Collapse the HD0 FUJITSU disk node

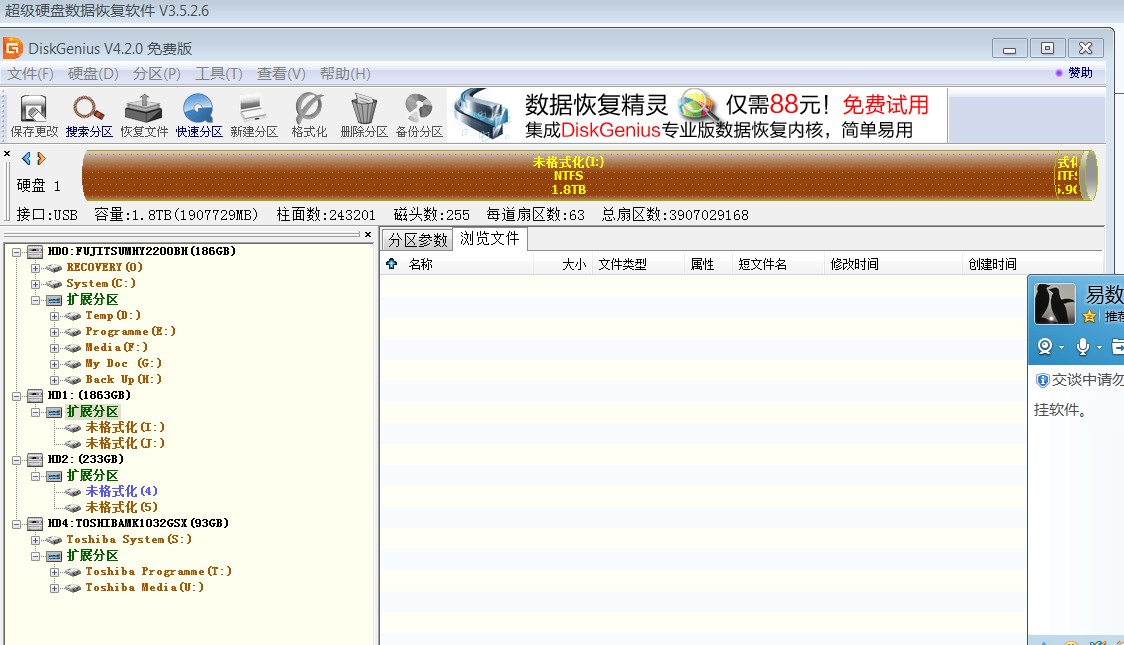(16, 252)
